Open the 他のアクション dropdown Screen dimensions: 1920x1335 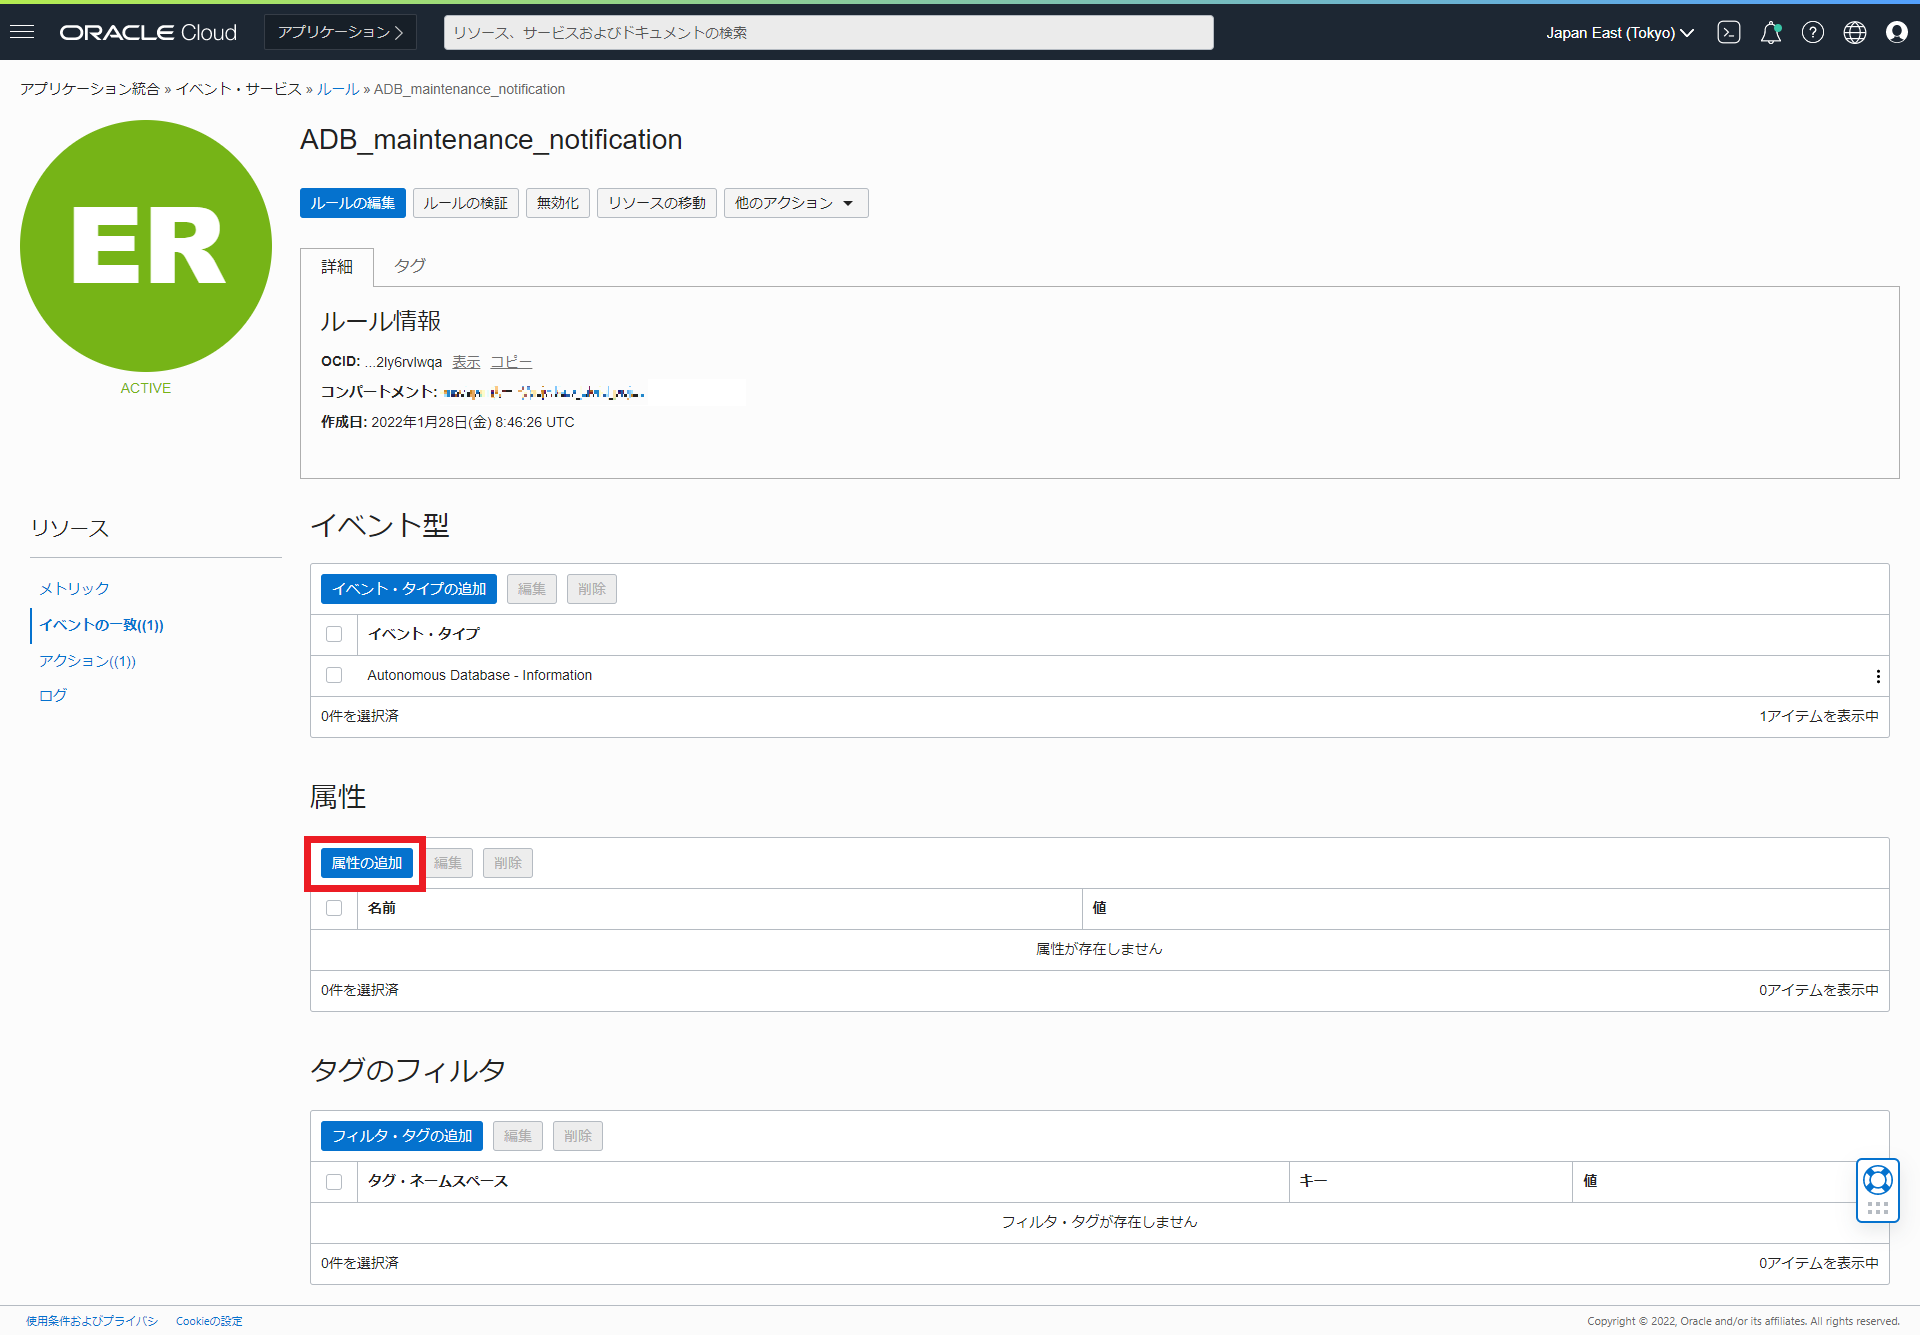click(x=795, y=203)
